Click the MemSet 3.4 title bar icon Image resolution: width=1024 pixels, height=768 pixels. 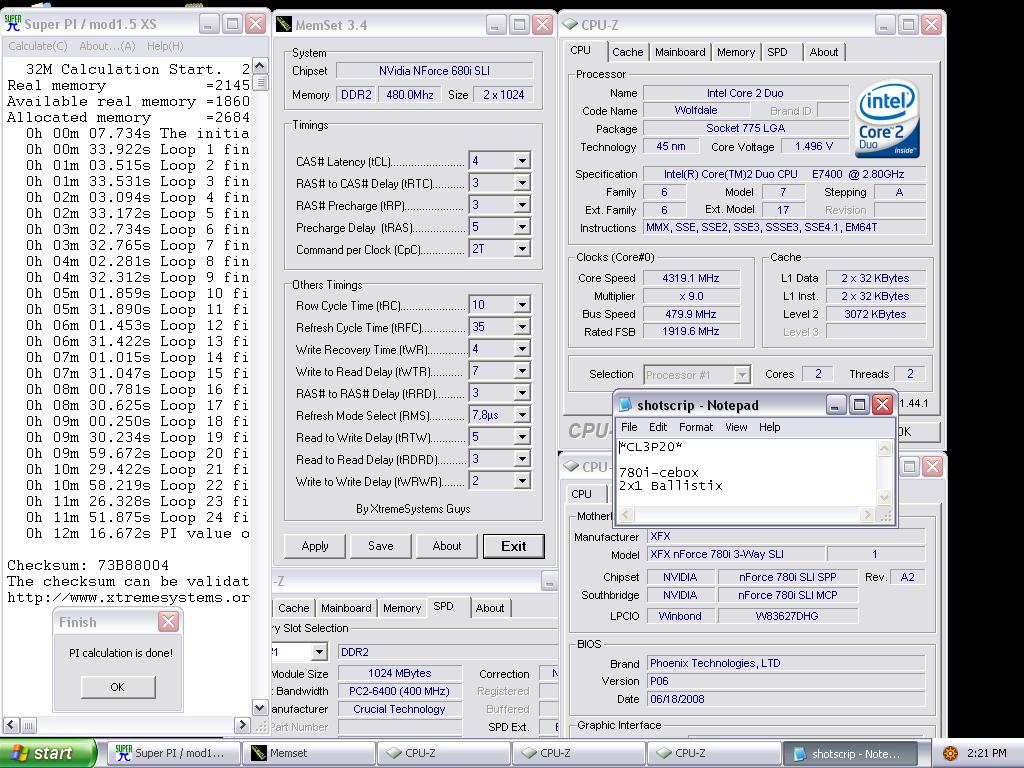pos(284,25)
